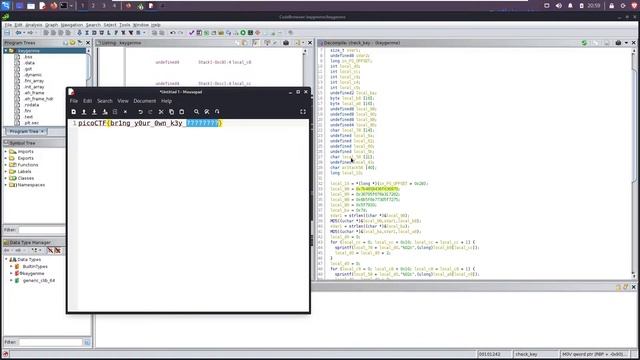Select .data section in Program Trees
Image resolution: width=640 pixels, height=360 pixels.
click(29, 63)
